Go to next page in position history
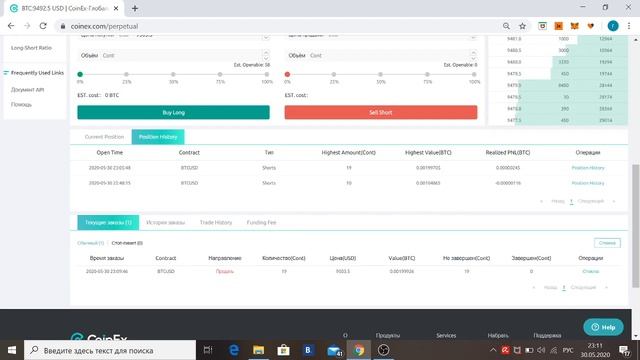 tap(591, 201)
